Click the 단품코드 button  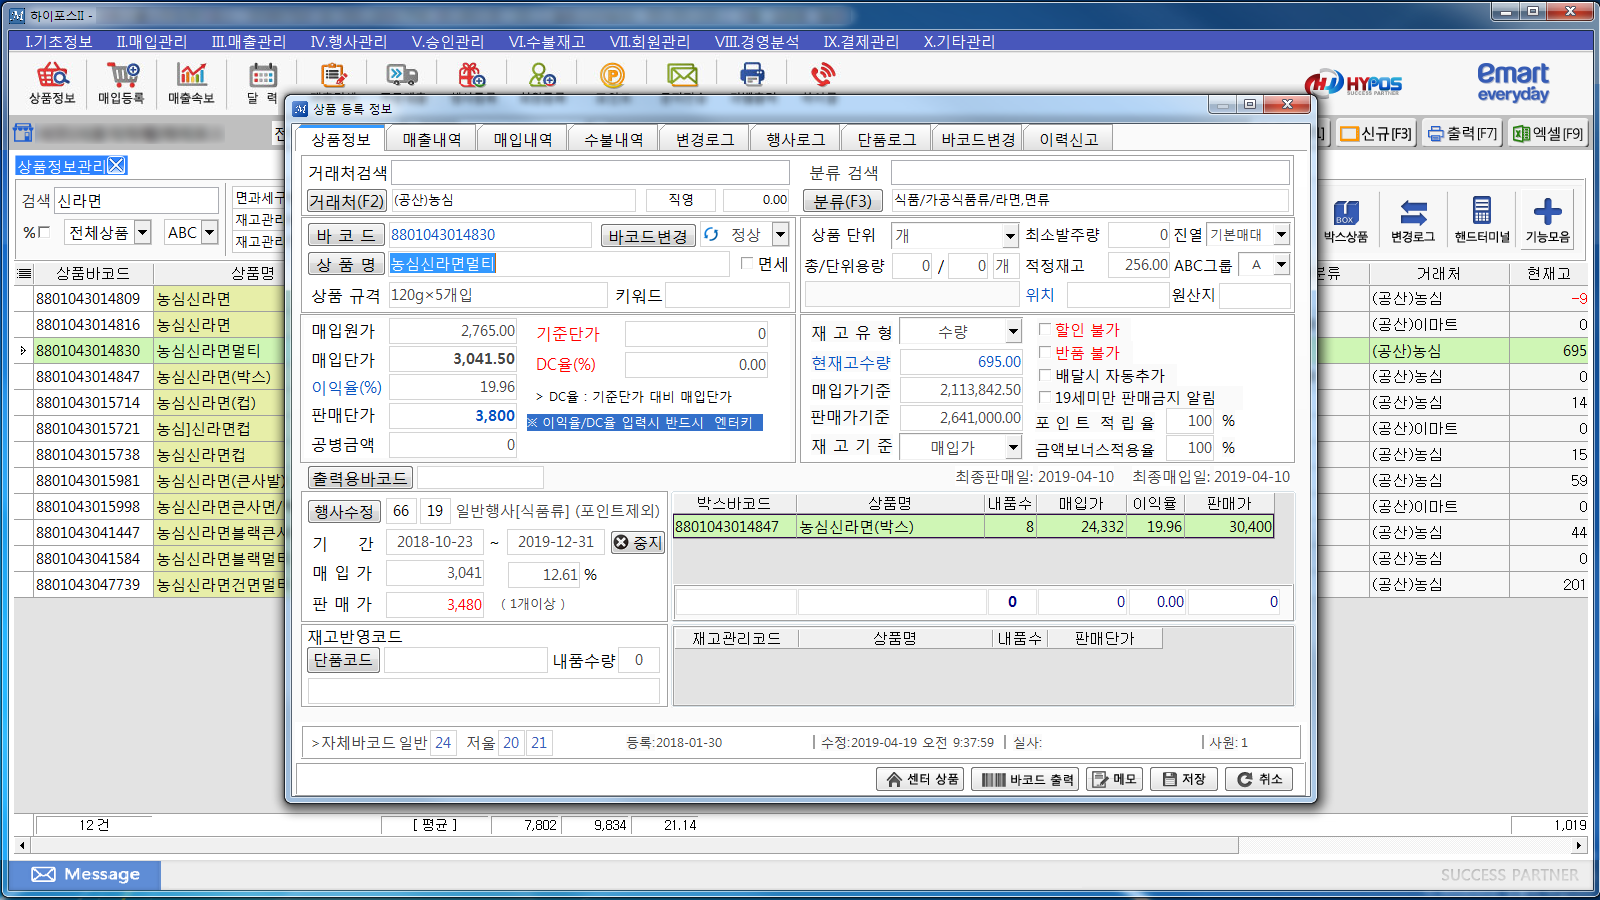point(343,660)
